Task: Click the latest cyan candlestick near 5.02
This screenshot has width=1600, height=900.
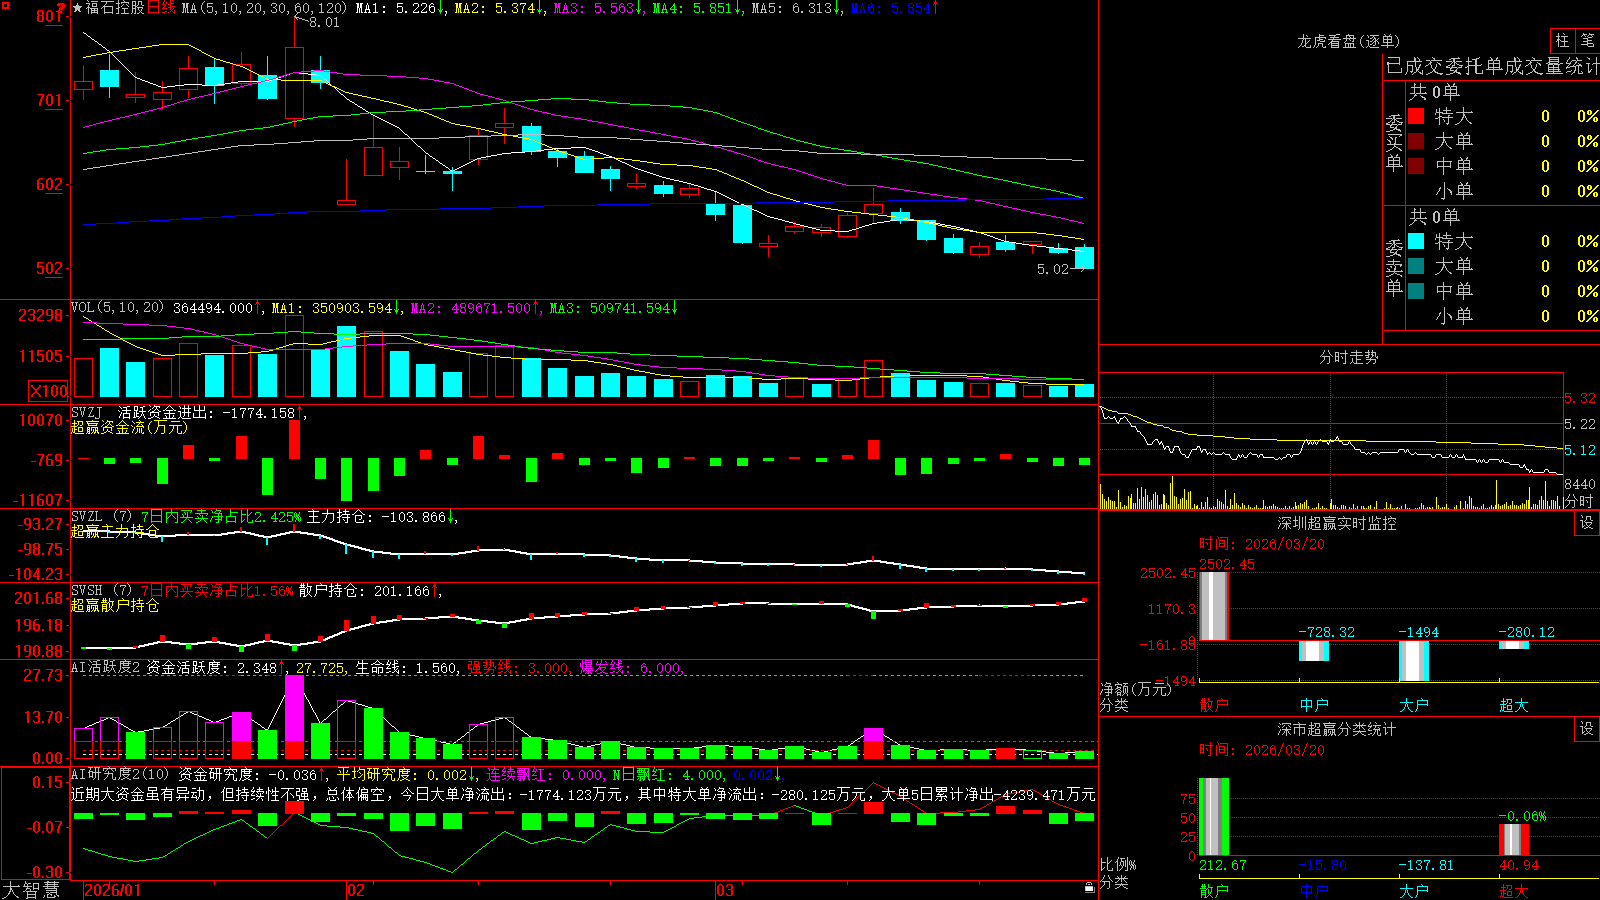Action: 1084,258
